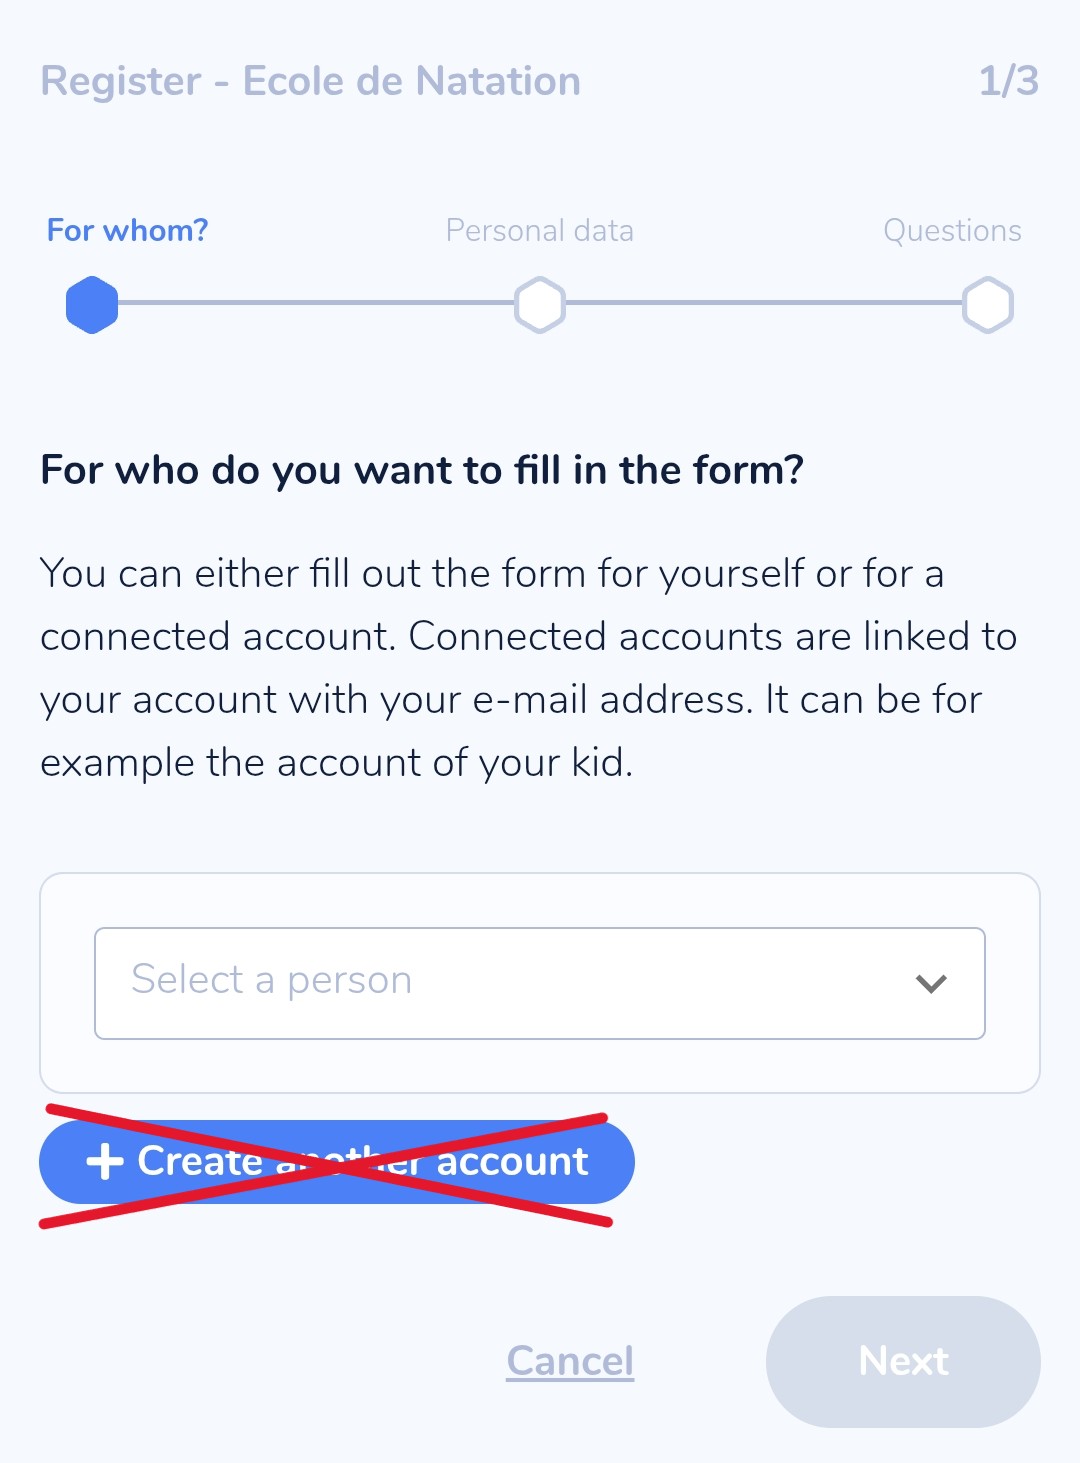Image resolution: width=1080 pixels, height=1463 pixels.
Task: Click the 'For who do you want' heading
Action: (422, 470)
